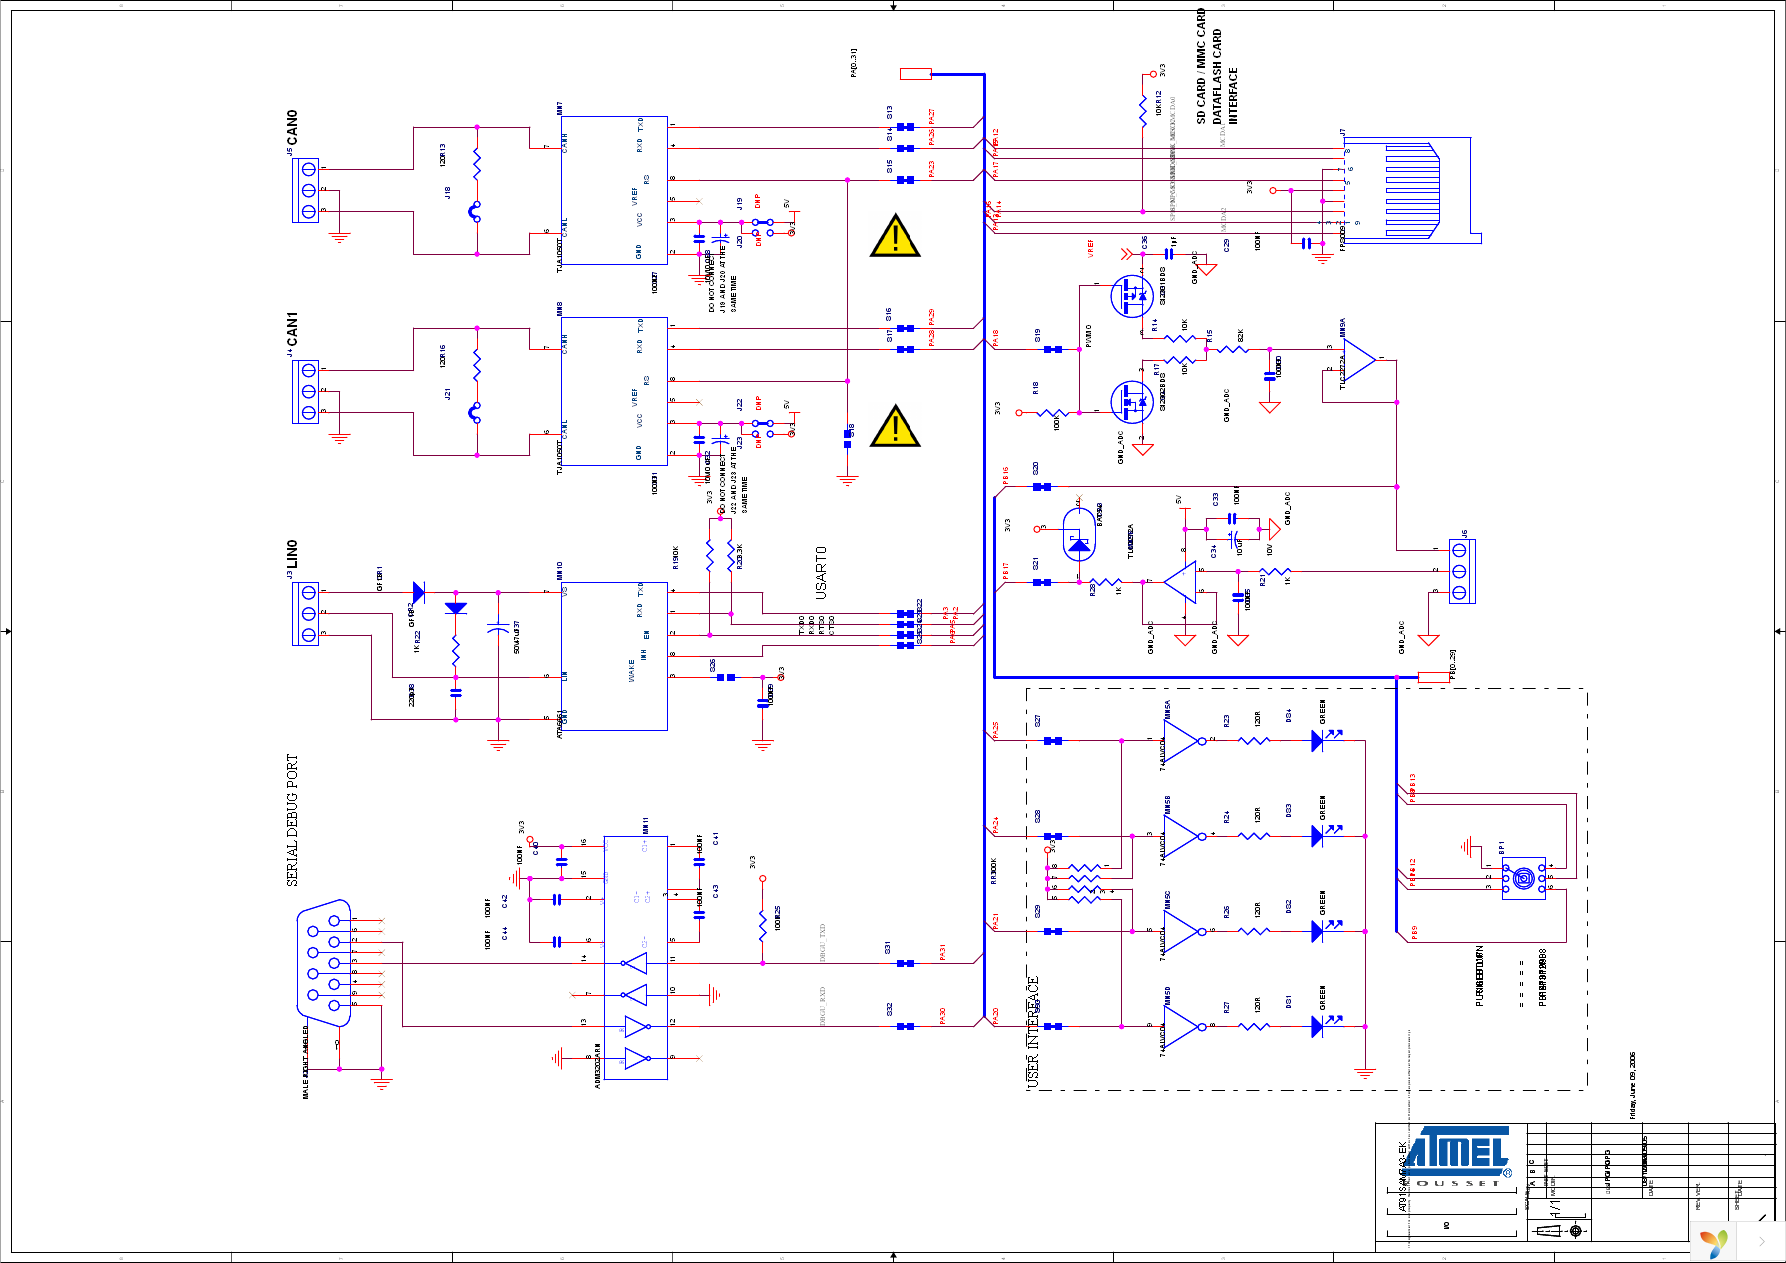
Task: Select the DB9 male serial debug connector
Action: point(326,962)
